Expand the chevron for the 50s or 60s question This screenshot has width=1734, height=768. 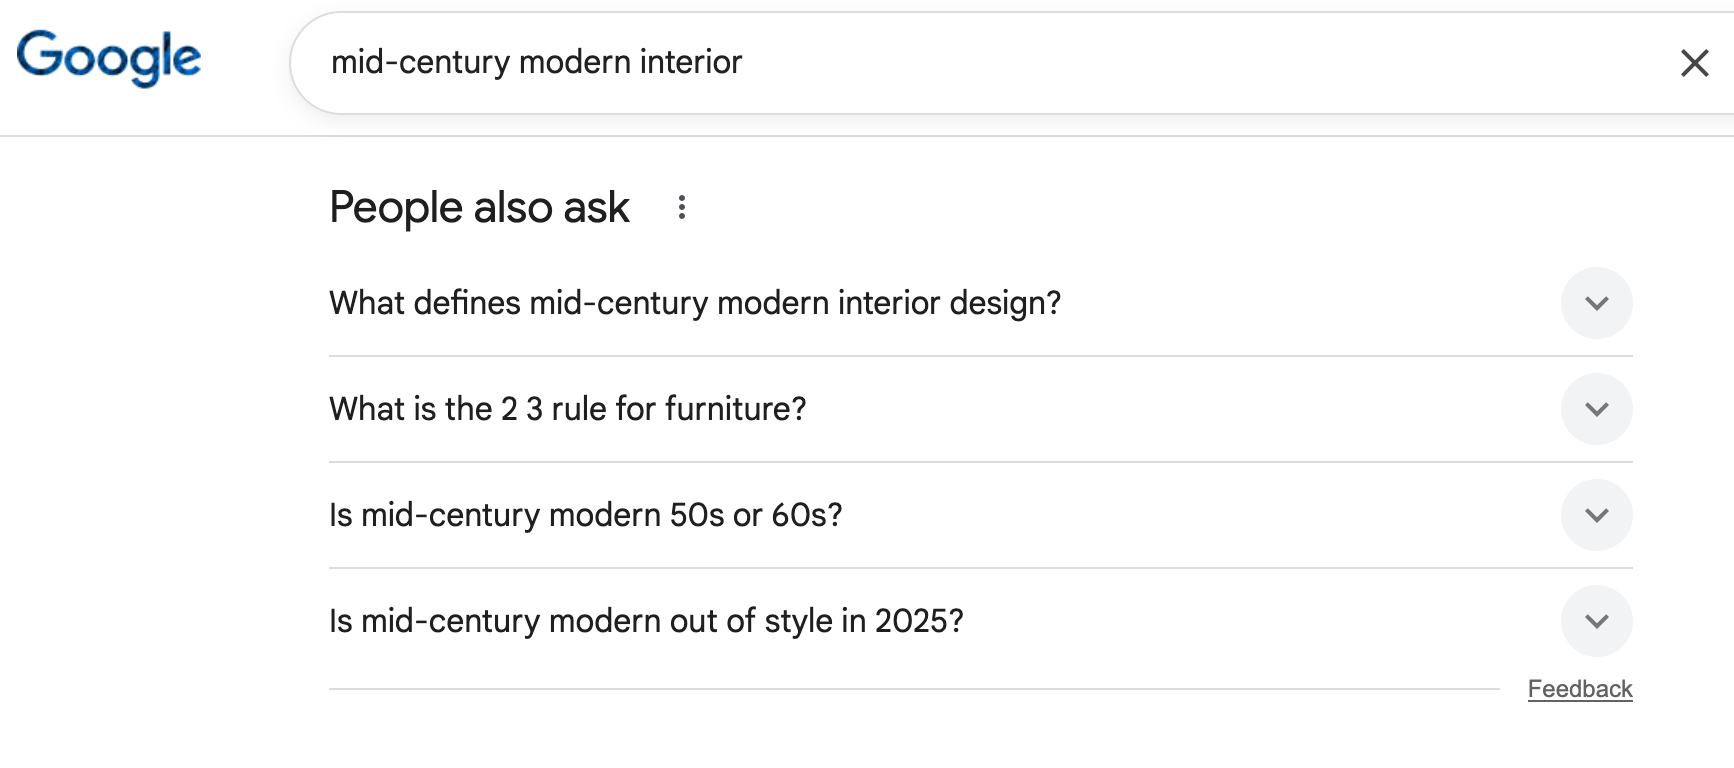click(1596, 515)
